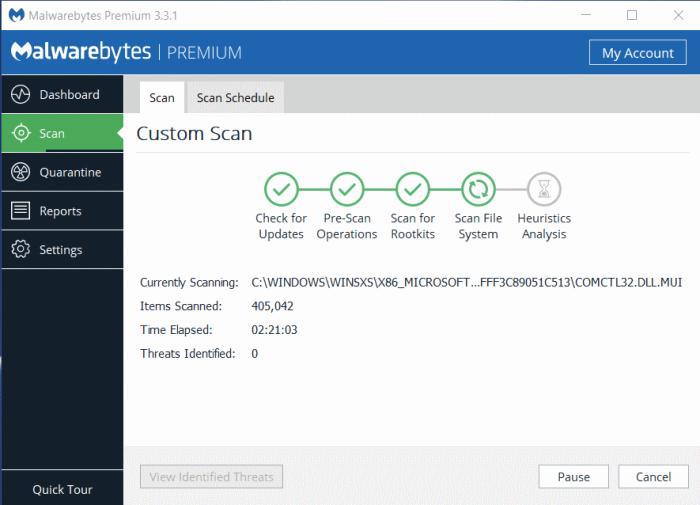Click the Scan for Rootkits checkmark circle

[412, 189]
